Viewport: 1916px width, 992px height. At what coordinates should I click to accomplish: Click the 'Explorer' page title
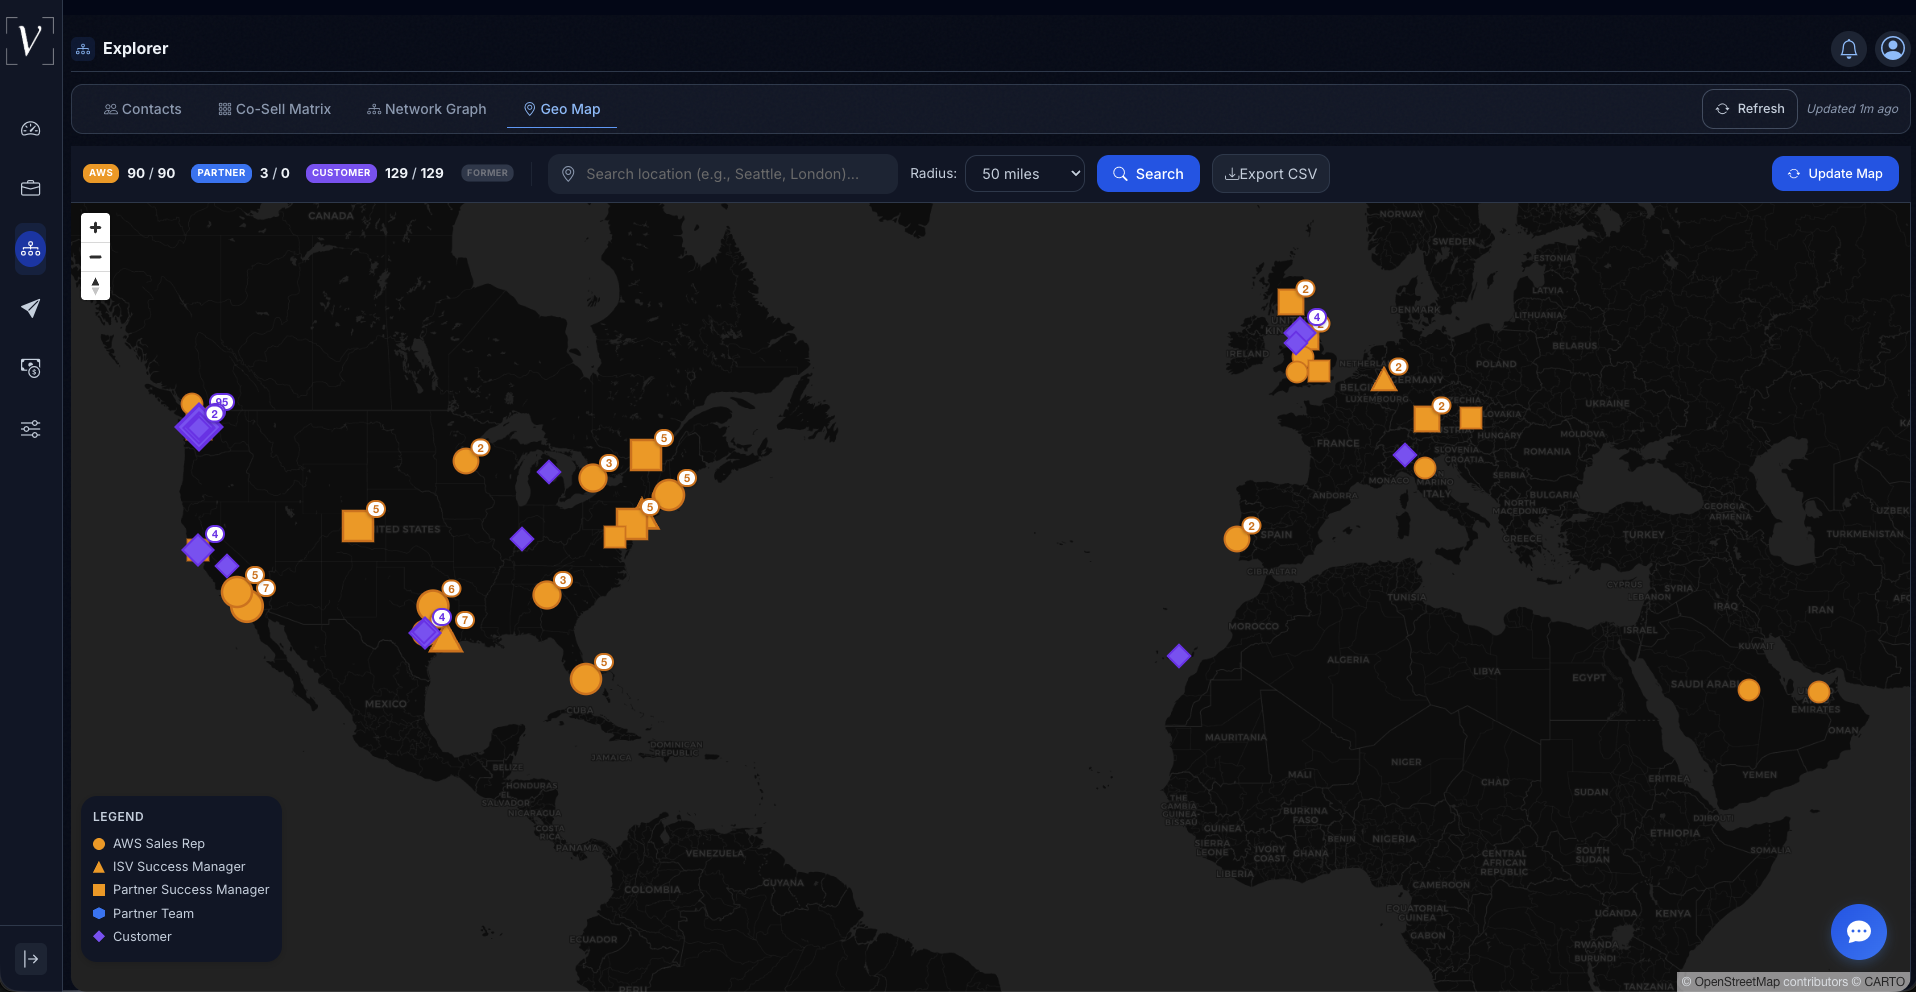pos(135,48)
